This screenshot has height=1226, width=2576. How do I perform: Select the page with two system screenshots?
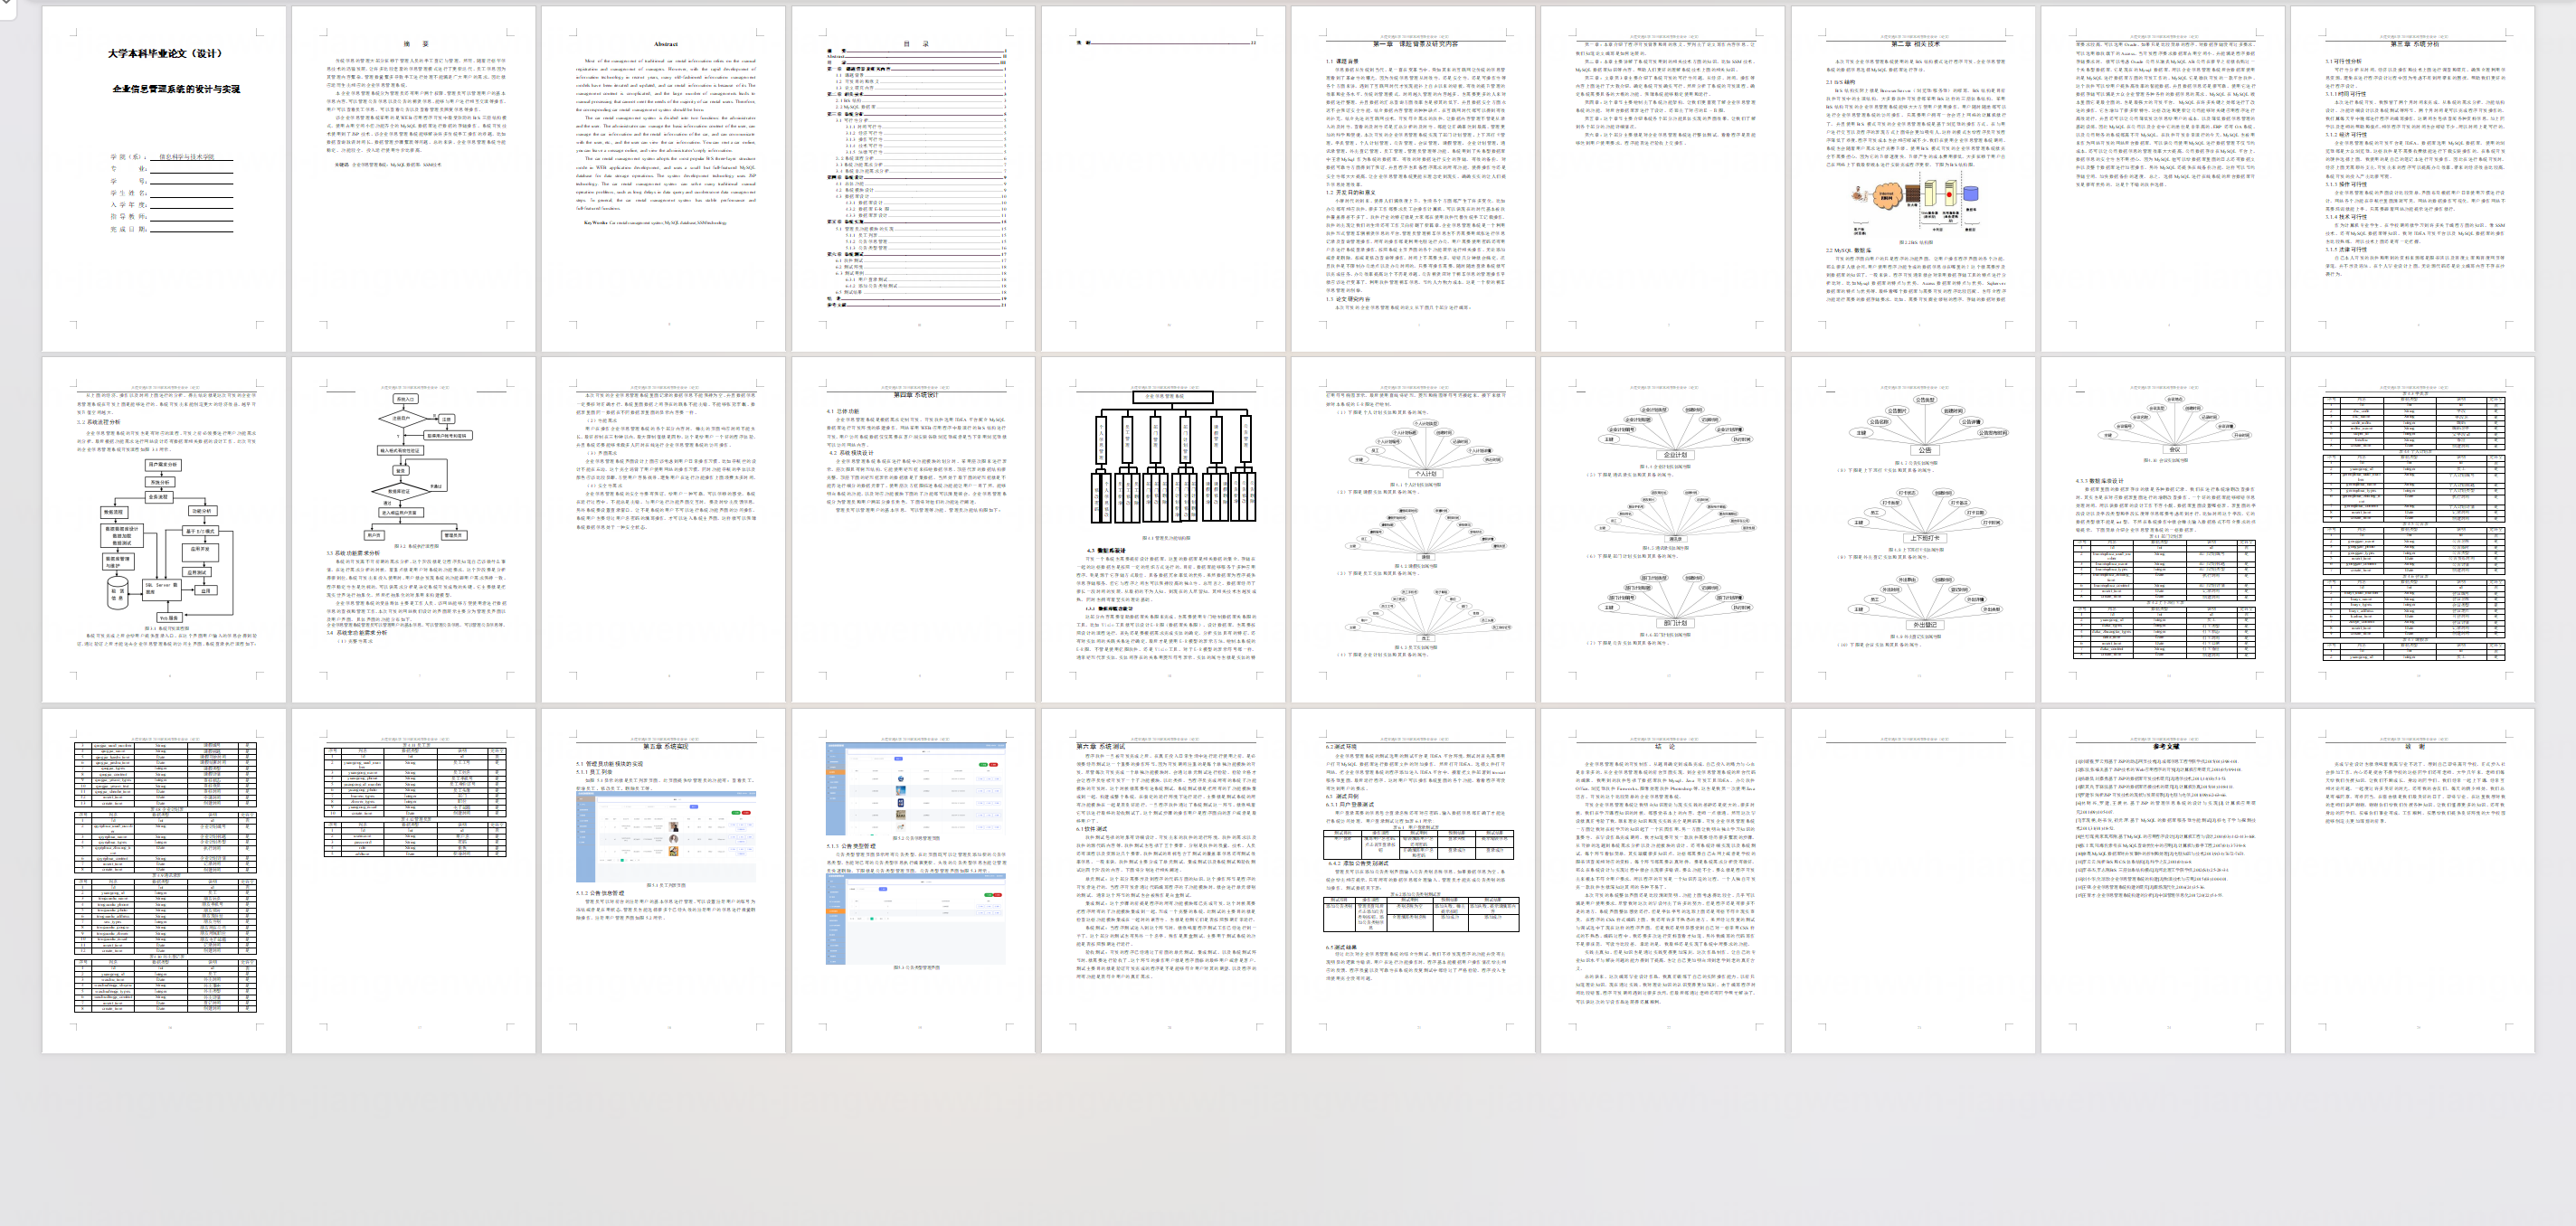913,881
